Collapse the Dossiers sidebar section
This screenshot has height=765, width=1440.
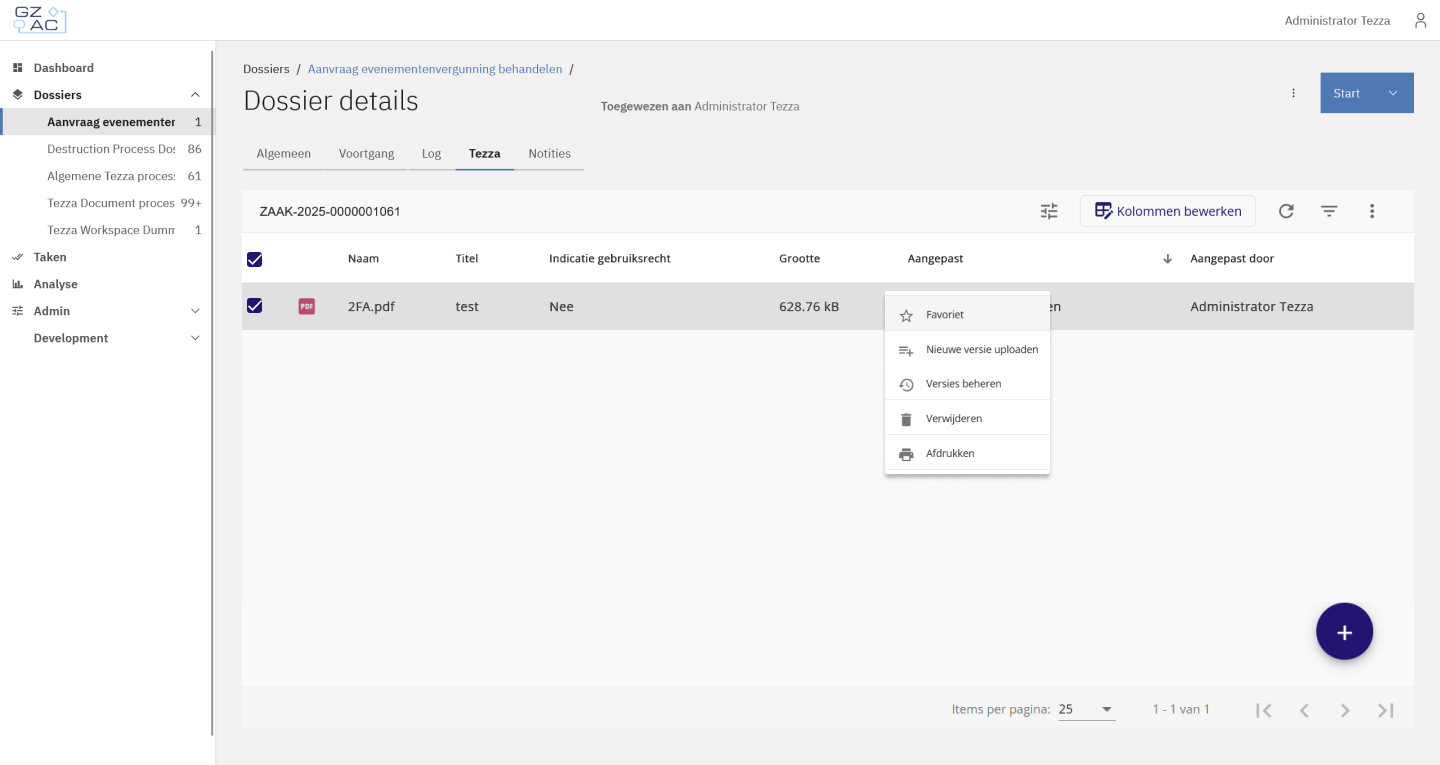pyautogui.click(x=195, y=95)
